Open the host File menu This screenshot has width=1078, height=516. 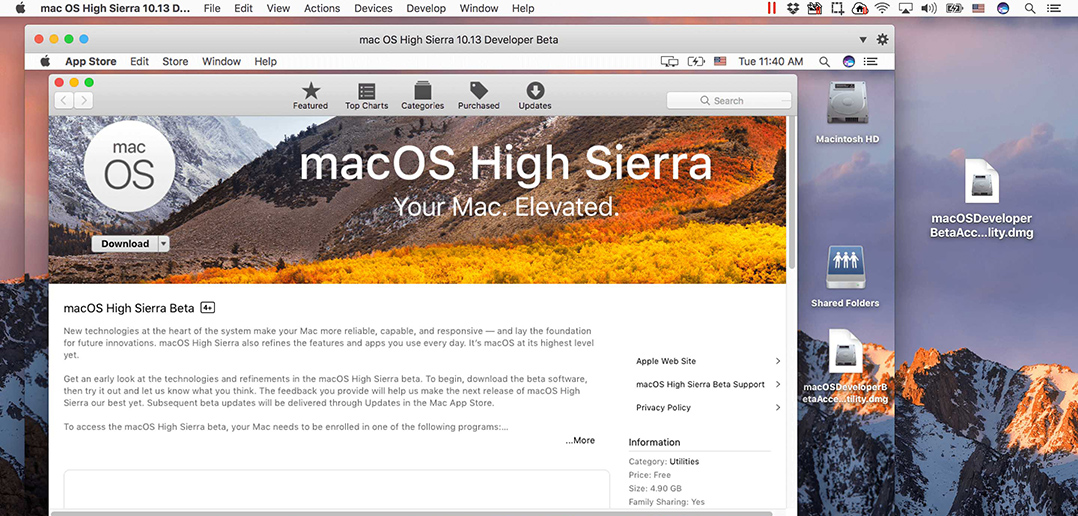coord(212,8)
